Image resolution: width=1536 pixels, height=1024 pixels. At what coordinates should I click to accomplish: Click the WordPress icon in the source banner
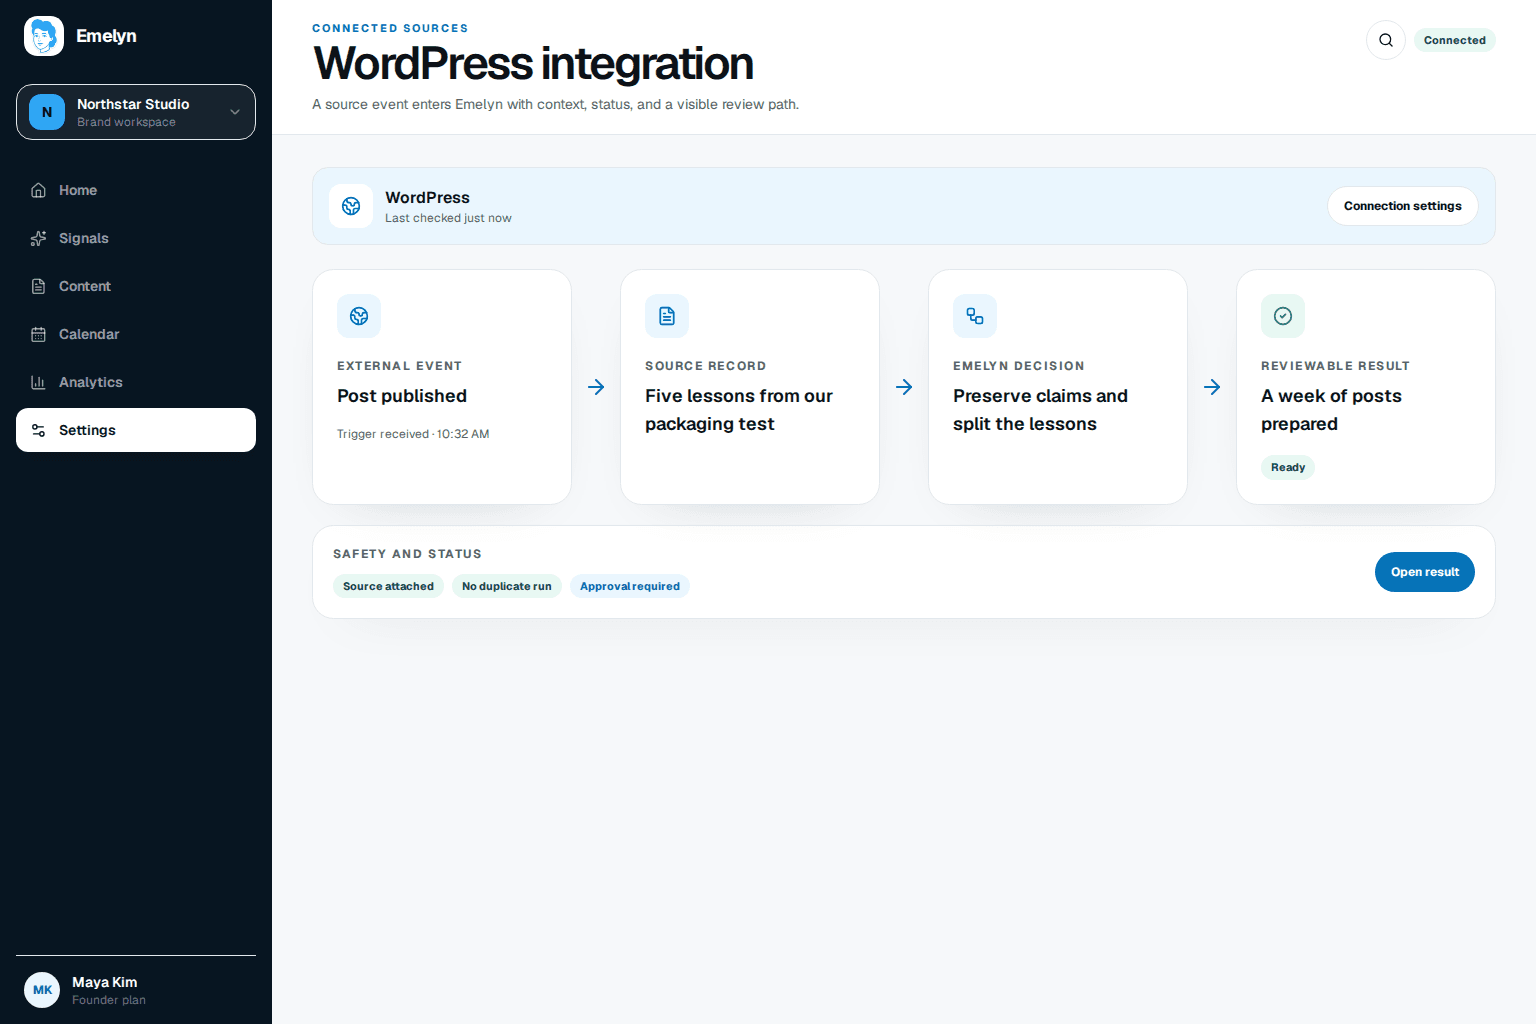pyautogui.click(x=351, y=206)
